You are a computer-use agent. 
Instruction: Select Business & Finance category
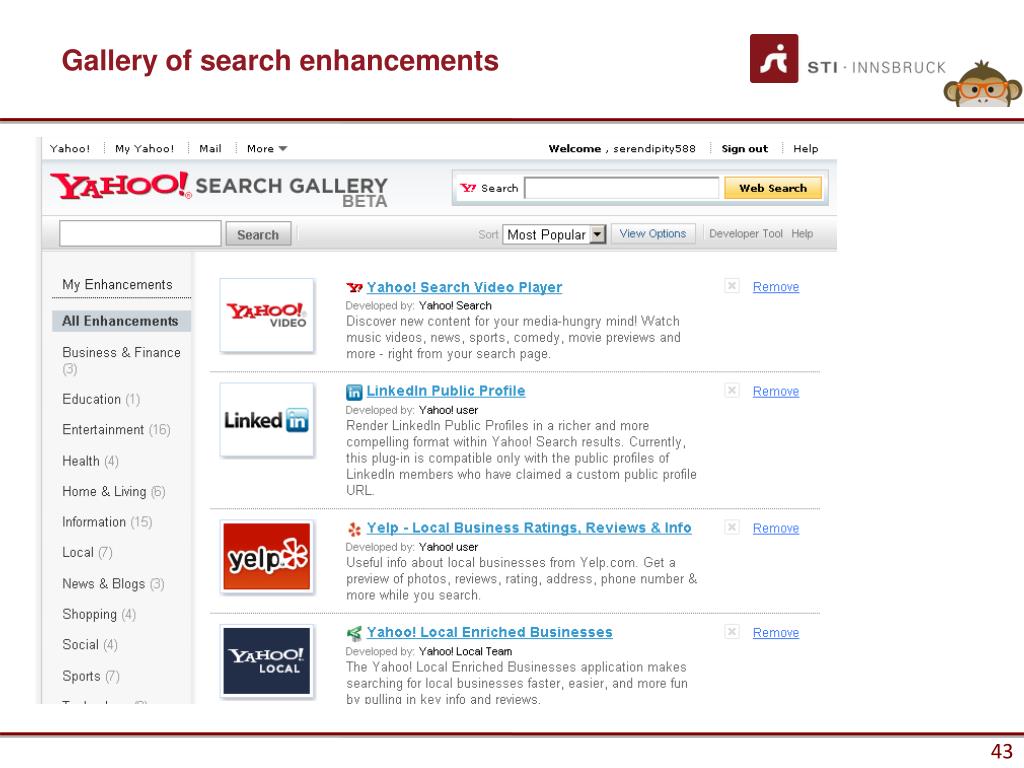pyautogui.click(x=121, y=360)
